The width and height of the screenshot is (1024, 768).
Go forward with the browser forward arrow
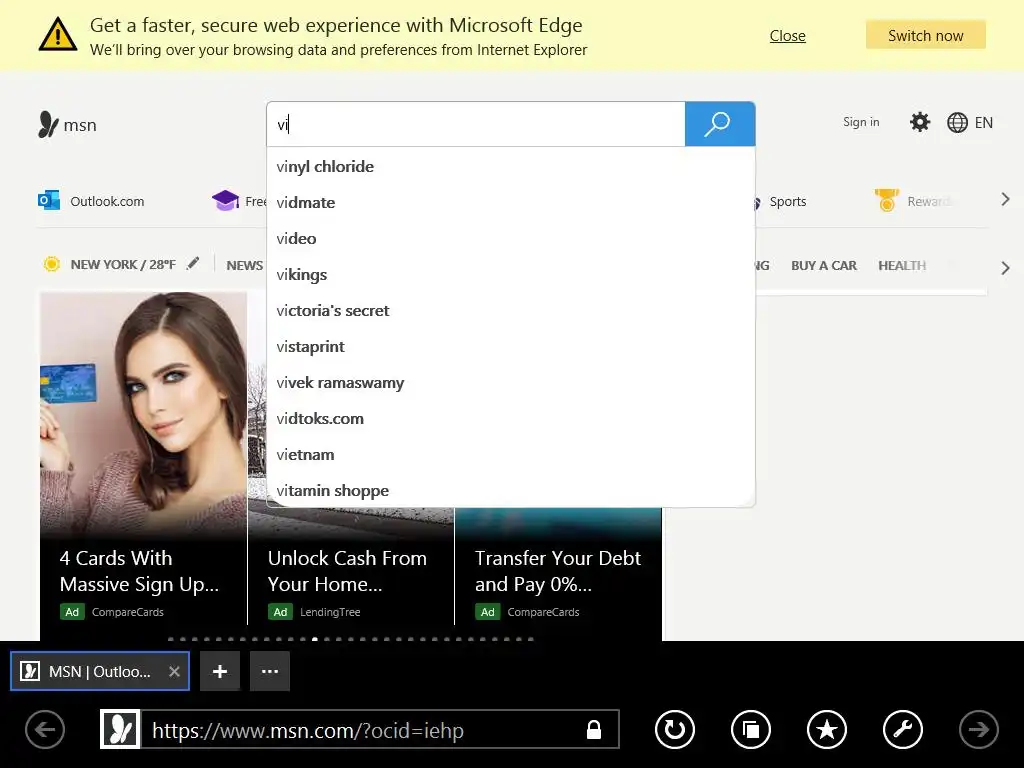coord(978,729)
